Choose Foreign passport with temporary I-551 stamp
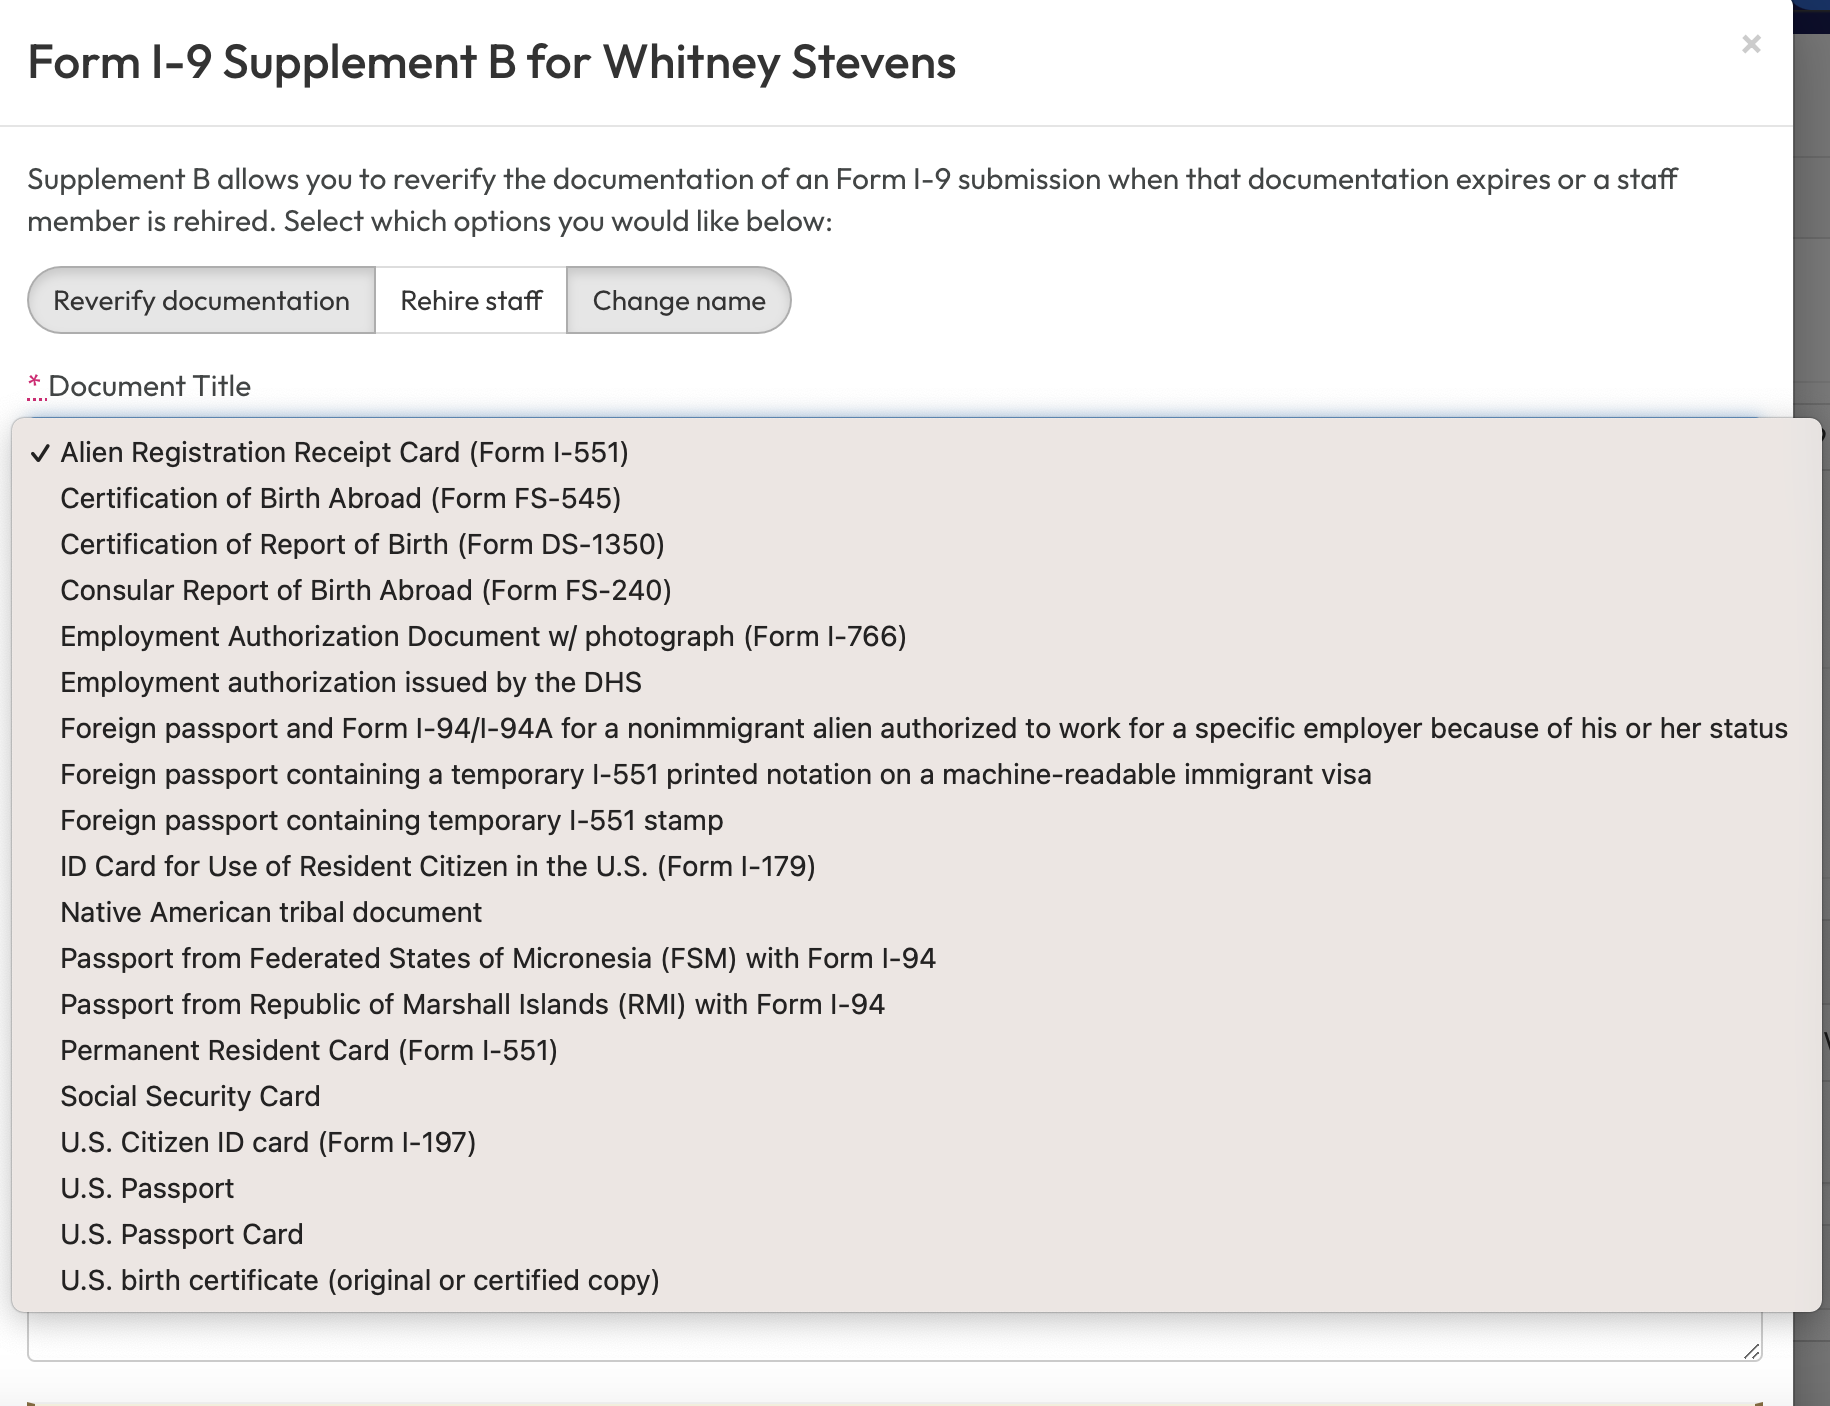 click(x=391, y=821)
